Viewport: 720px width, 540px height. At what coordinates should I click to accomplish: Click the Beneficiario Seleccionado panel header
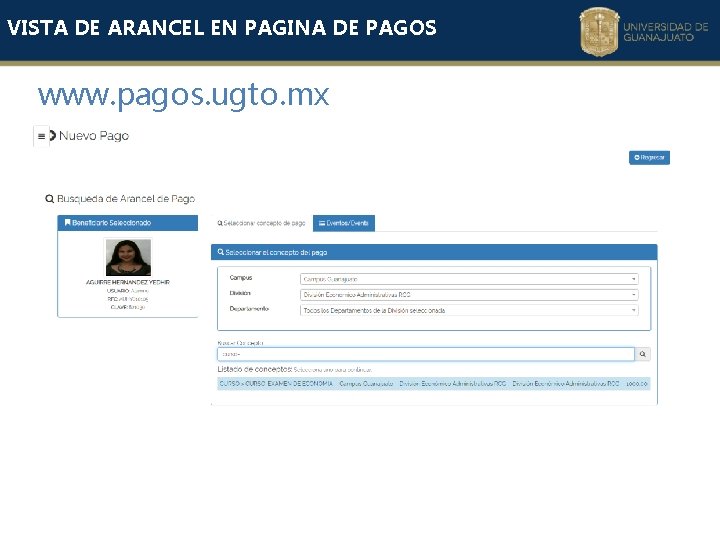(128, 223)
